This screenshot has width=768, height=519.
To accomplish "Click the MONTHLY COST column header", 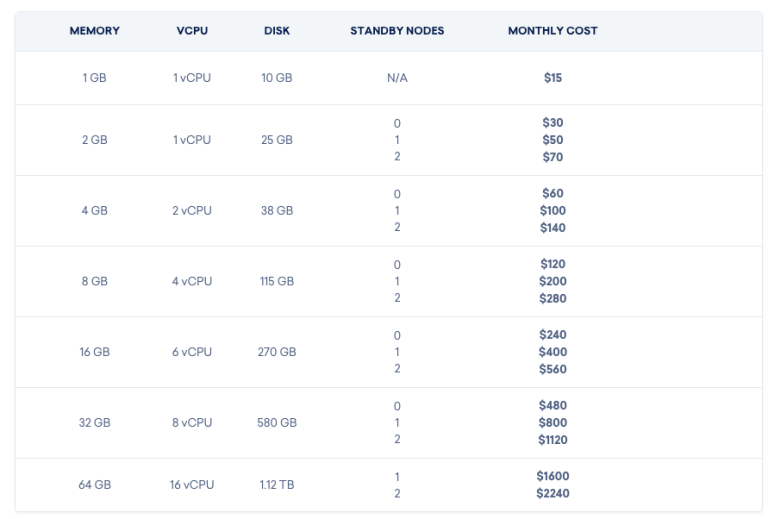I will tap(552, 31).
